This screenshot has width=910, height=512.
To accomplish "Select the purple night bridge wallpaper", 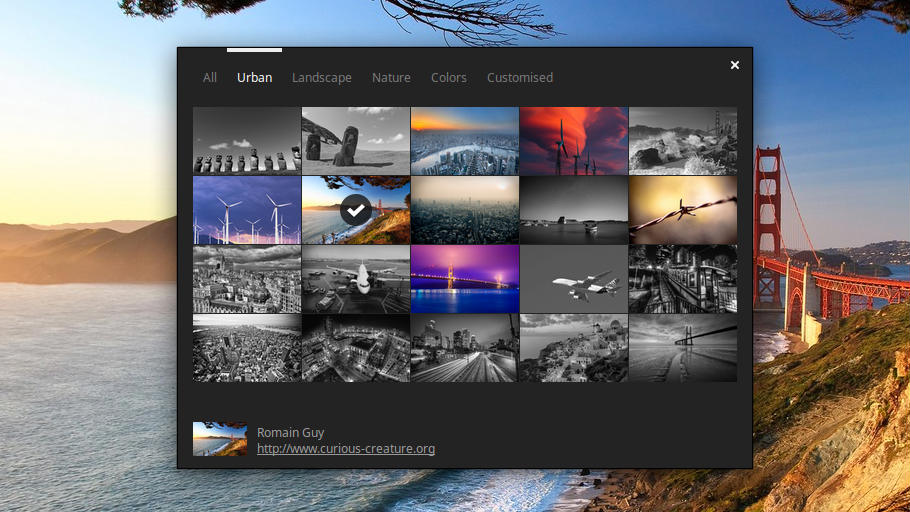I will (x=465, y=279).
